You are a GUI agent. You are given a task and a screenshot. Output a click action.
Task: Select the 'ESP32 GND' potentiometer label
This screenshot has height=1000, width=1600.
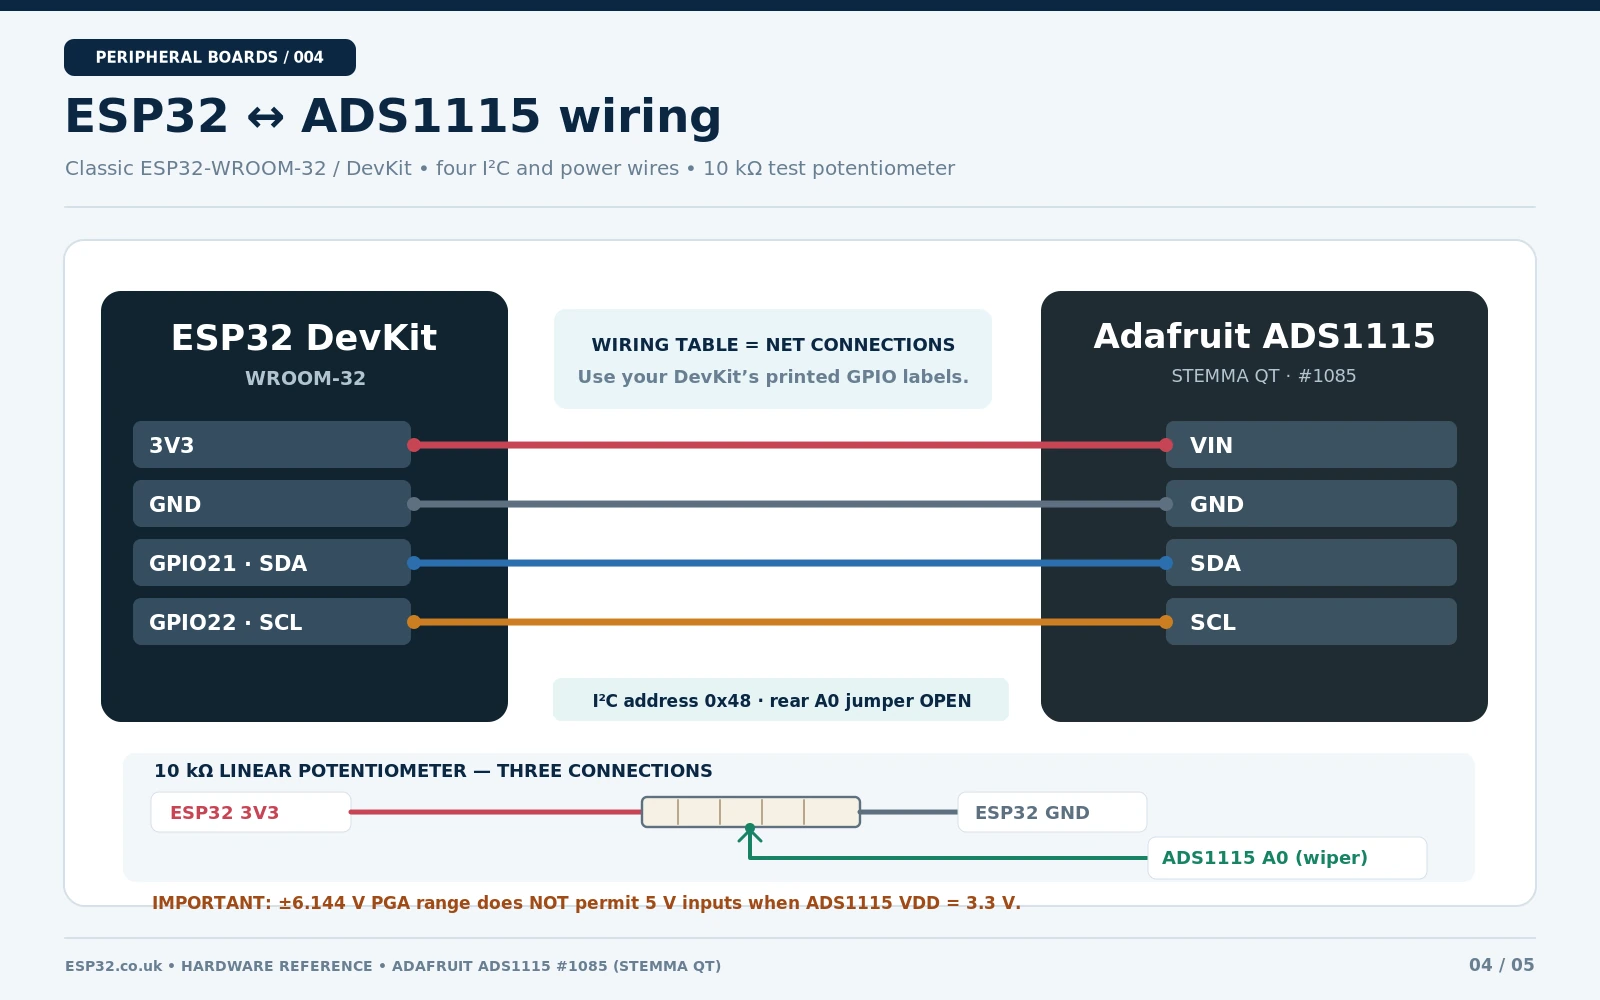pos(1052,812)
